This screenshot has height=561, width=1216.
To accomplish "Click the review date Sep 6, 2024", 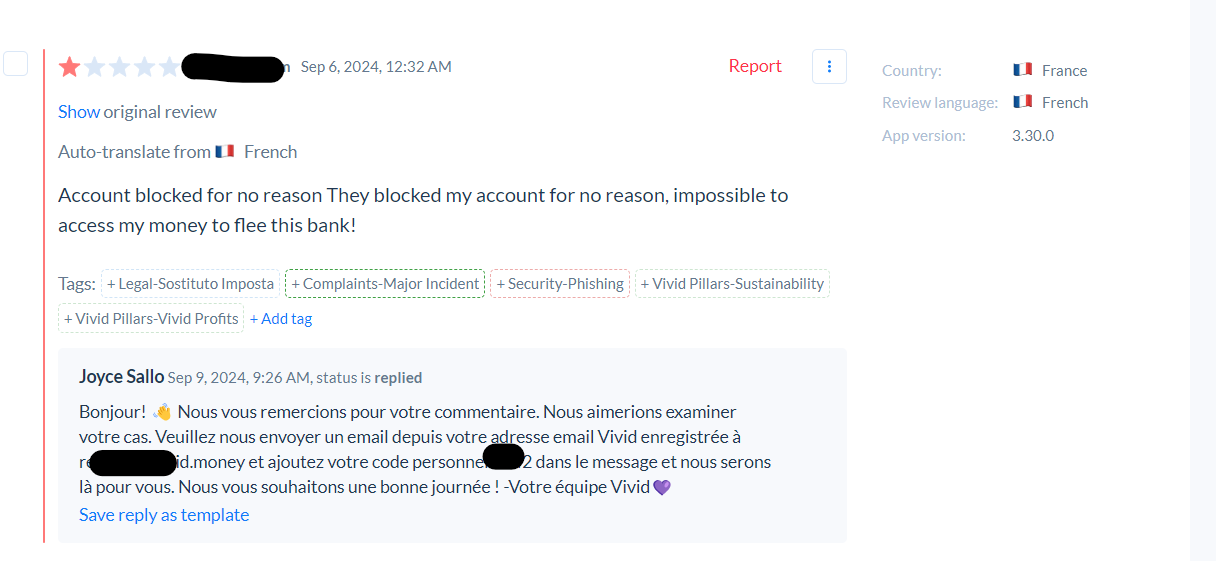I will point(376,67).
